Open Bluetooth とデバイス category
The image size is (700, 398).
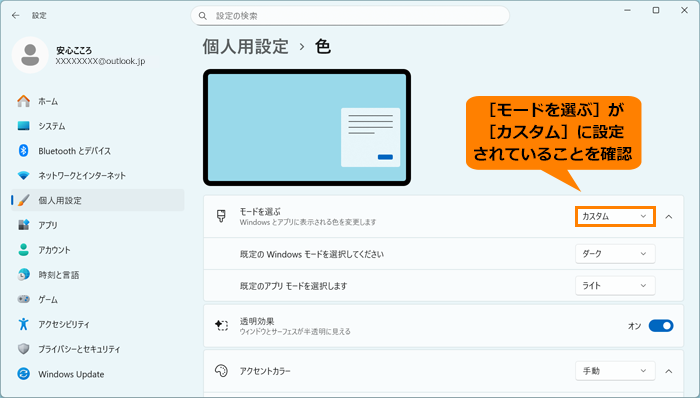(x=98, y=151)
